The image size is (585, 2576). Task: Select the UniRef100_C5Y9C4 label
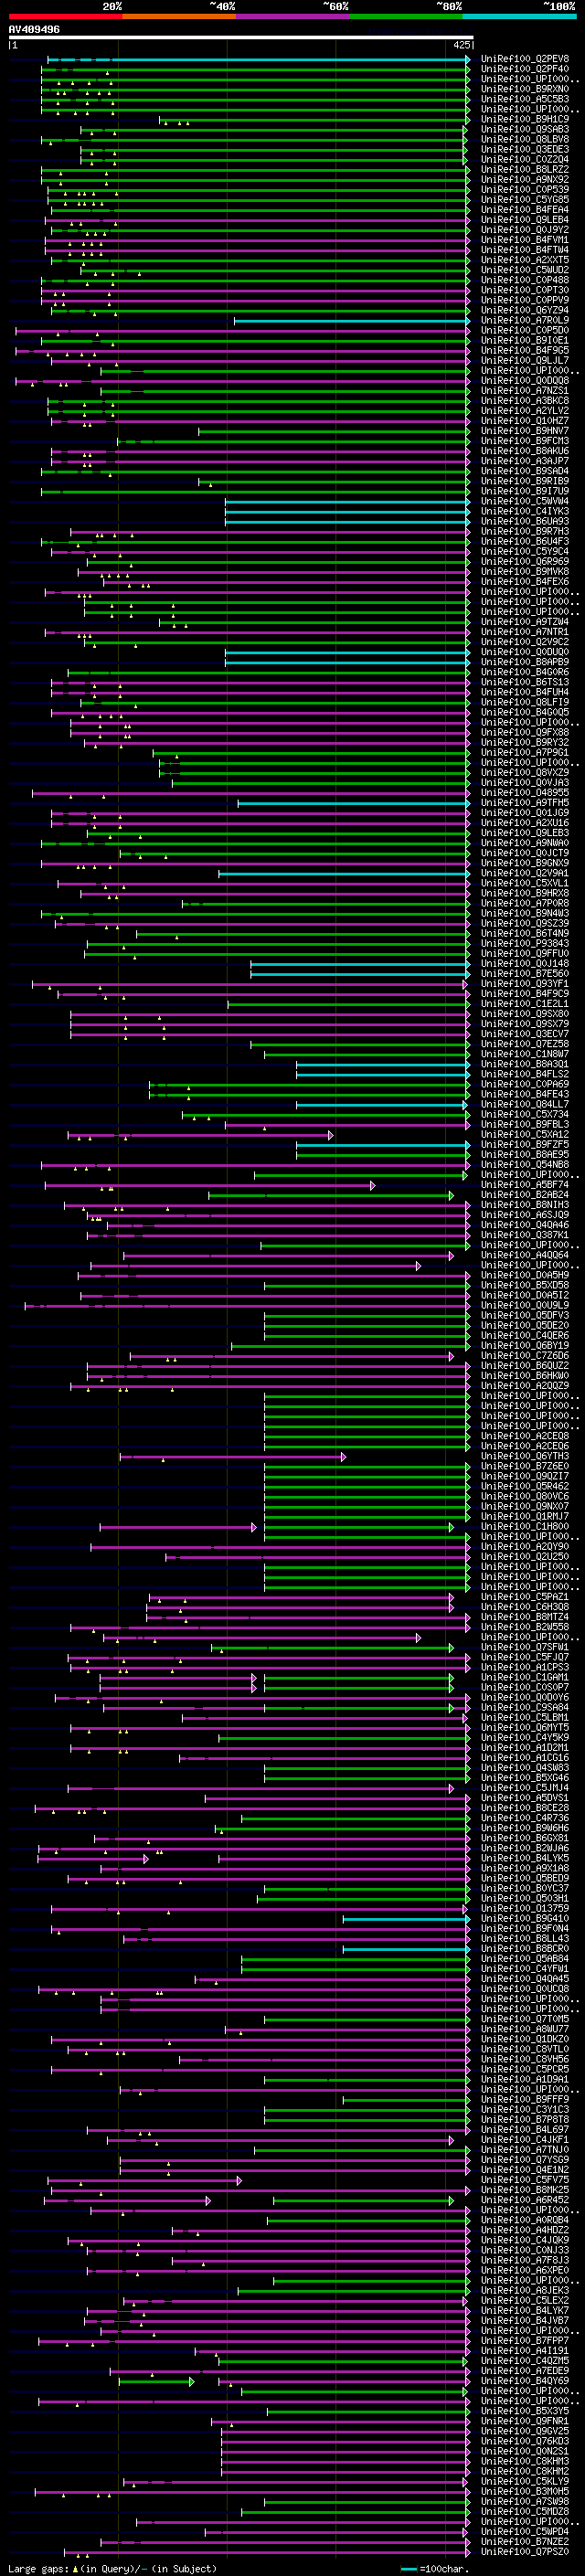click(524, 551)
